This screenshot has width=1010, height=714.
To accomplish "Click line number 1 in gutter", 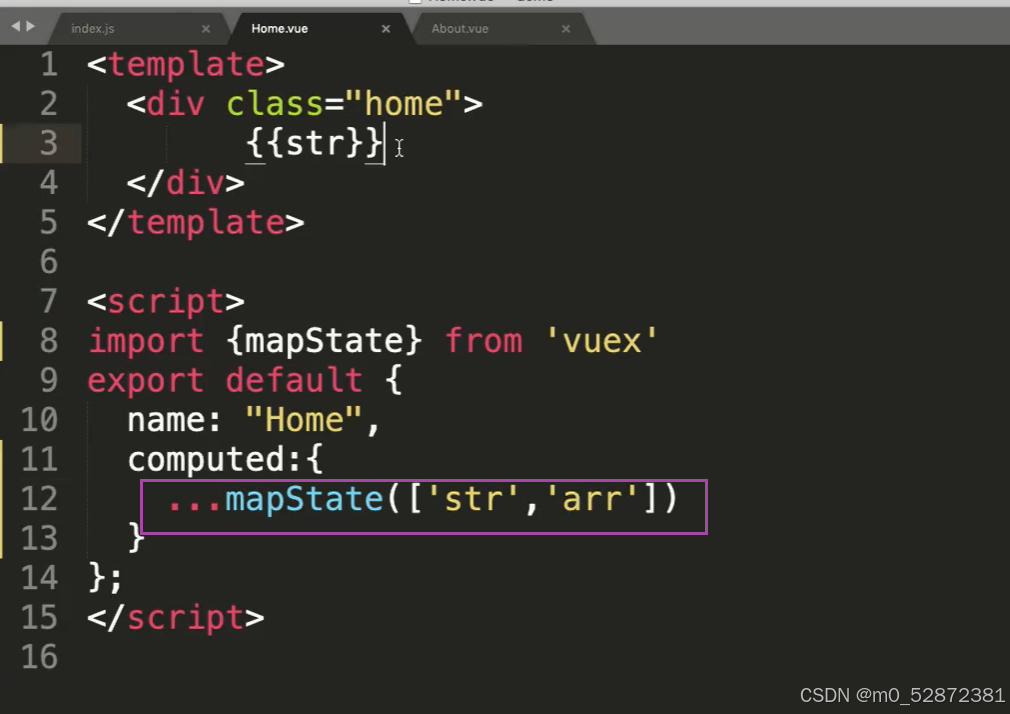I will (x=49, y=64).
